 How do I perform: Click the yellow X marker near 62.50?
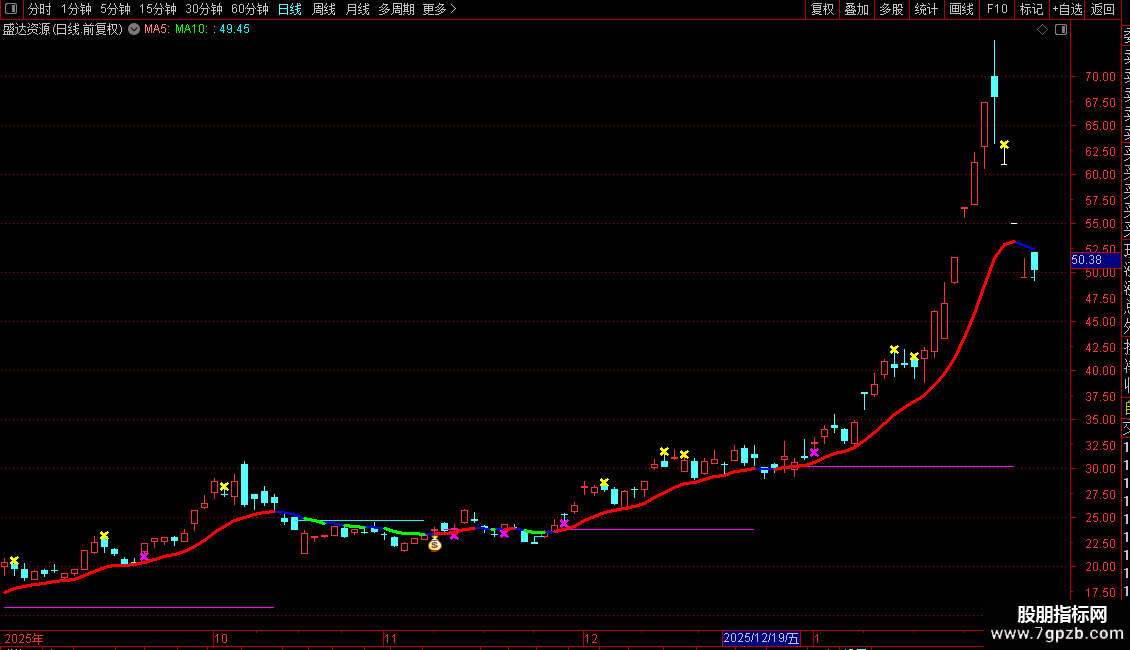[x=1004, y=145]
